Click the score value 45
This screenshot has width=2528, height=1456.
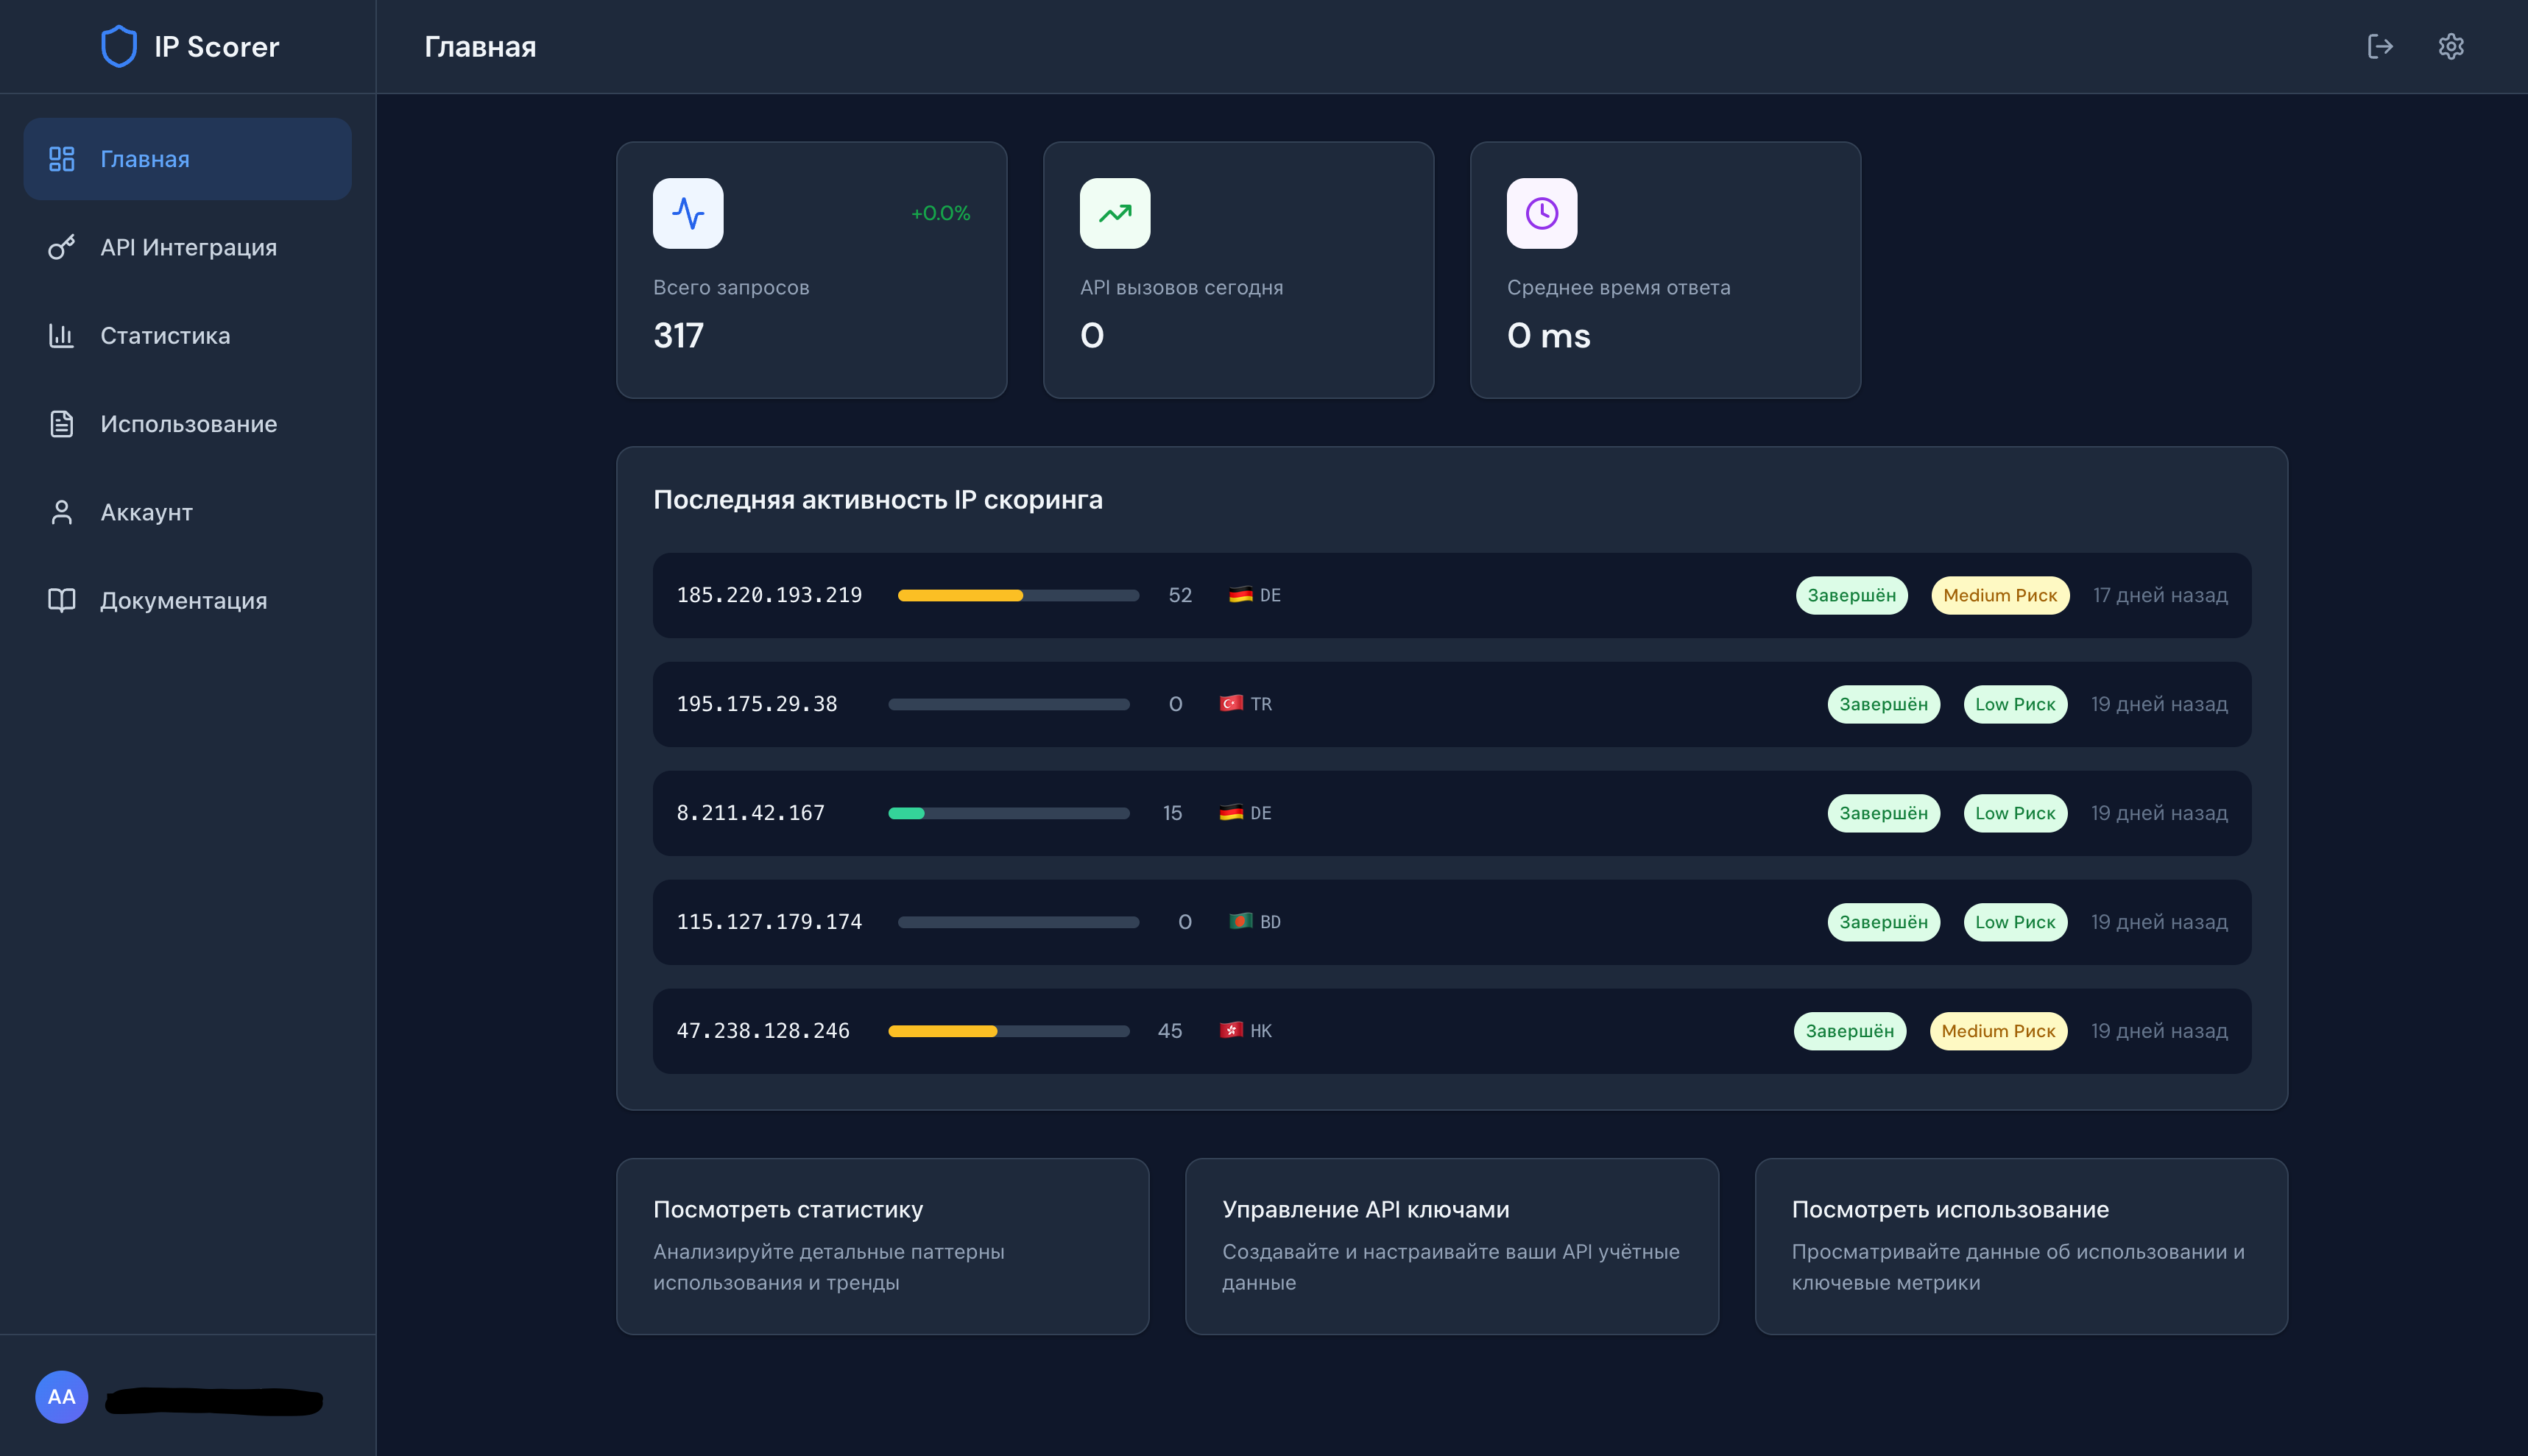click(x=1170, y=1031)
